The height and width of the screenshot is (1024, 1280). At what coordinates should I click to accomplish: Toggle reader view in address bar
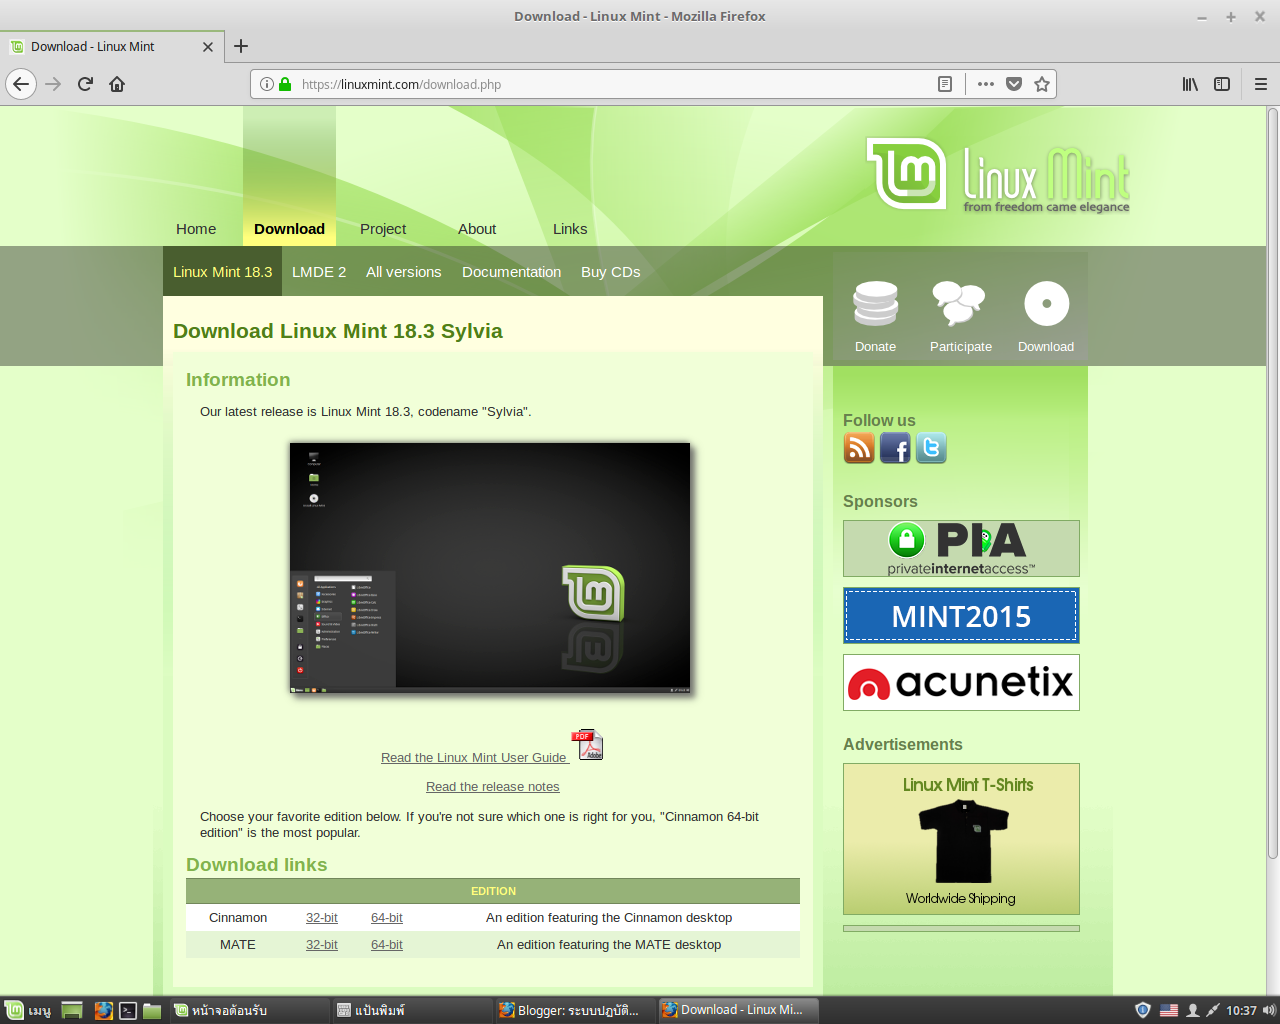click(x=945, y=84)
